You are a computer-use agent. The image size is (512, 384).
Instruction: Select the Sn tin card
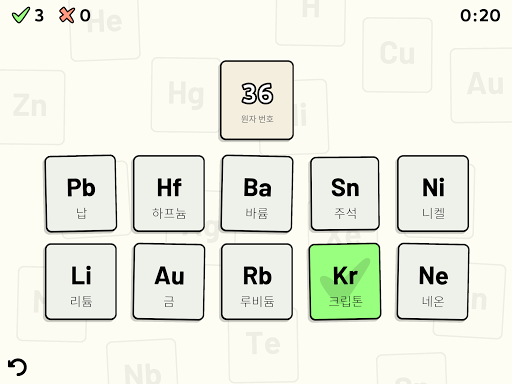tap(345, 194)
